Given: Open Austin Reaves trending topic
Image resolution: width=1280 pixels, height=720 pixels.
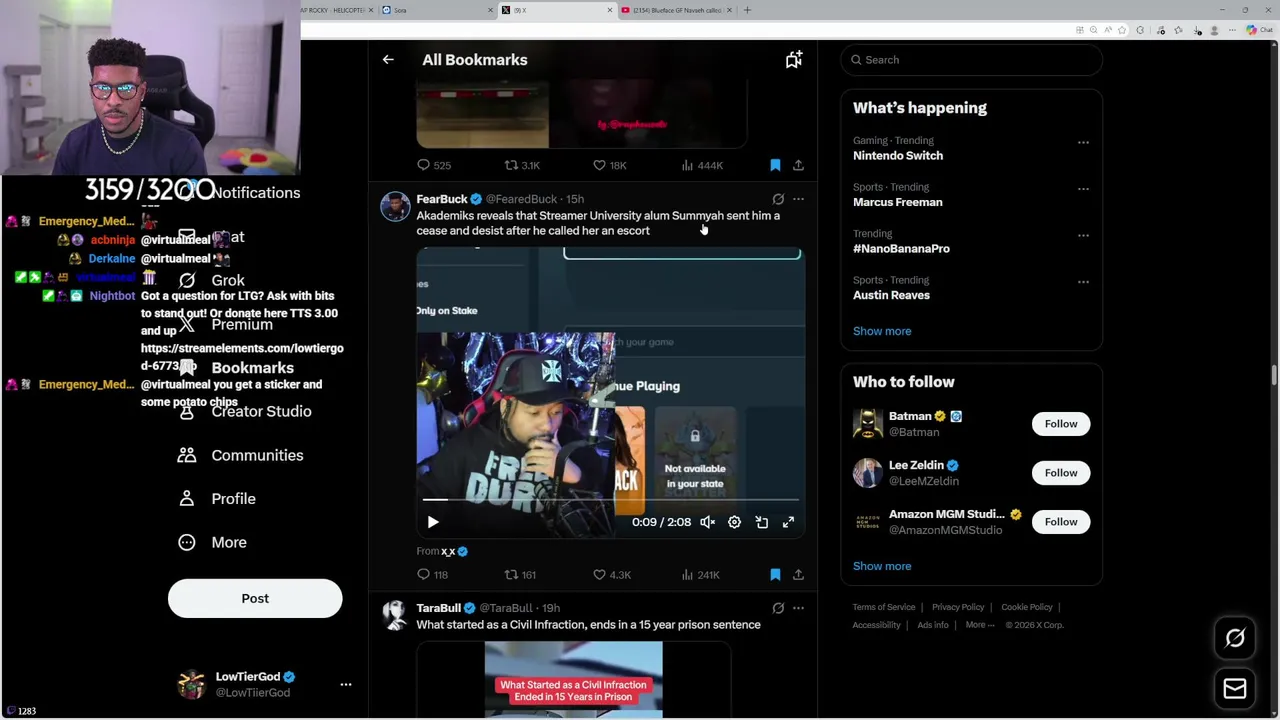Looking at the screenshot, I should pyautogui.click(x=891, y=295).
